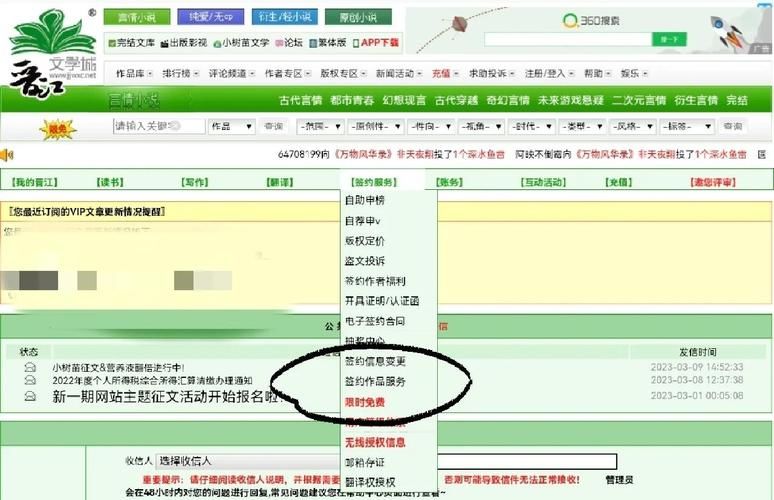
Task: Click the 纯爱/无CP button
Action: (211, 17)
